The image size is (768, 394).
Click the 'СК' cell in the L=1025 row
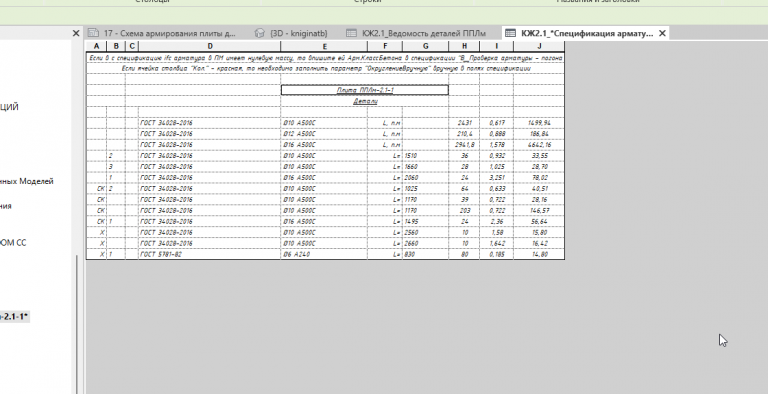[96, 189]
